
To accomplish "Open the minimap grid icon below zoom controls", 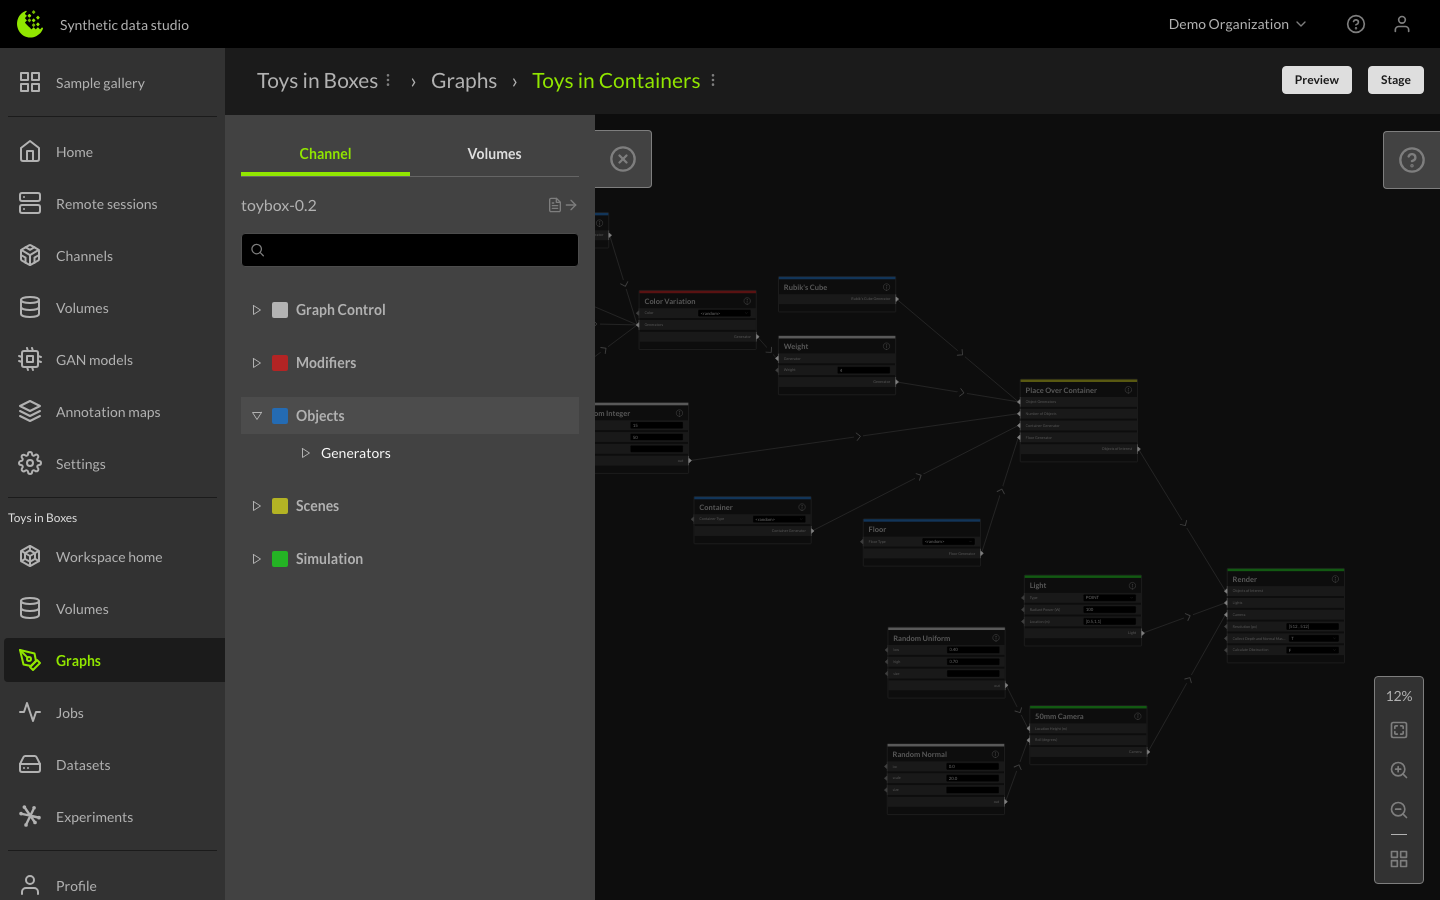I will (x=1398, y=858).
